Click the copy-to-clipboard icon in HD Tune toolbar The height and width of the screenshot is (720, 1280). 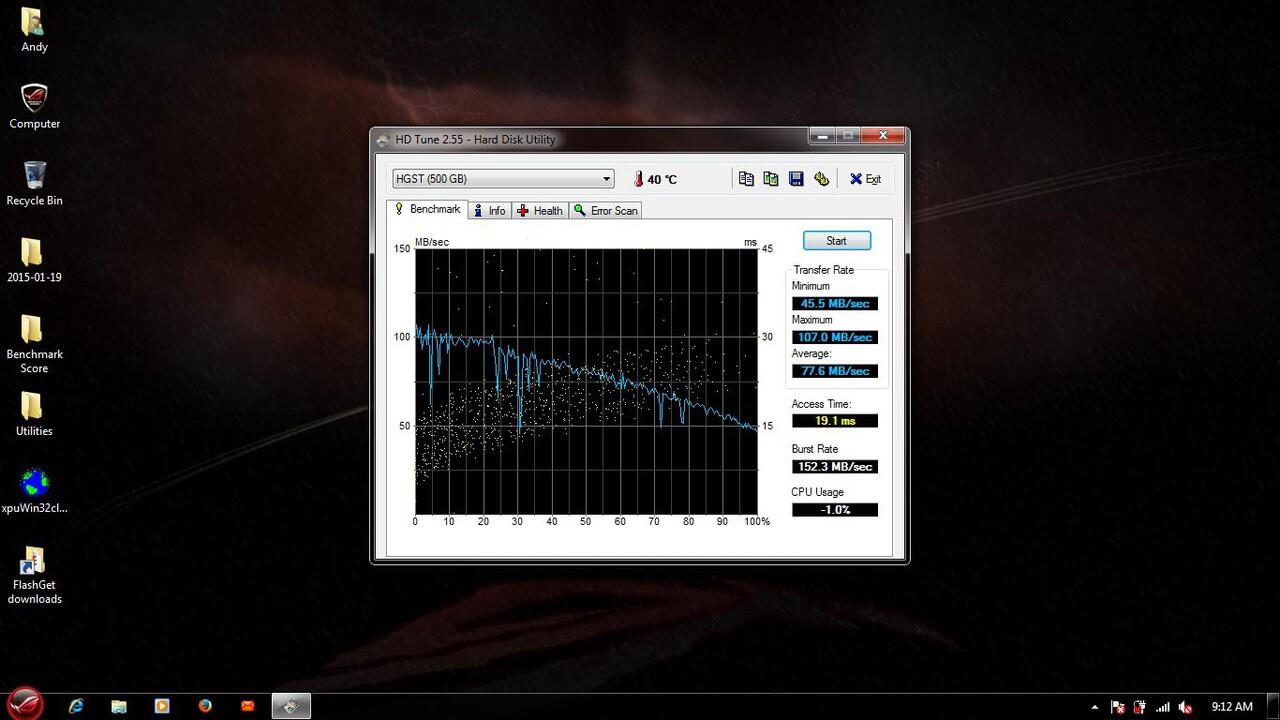coord(746,179)
